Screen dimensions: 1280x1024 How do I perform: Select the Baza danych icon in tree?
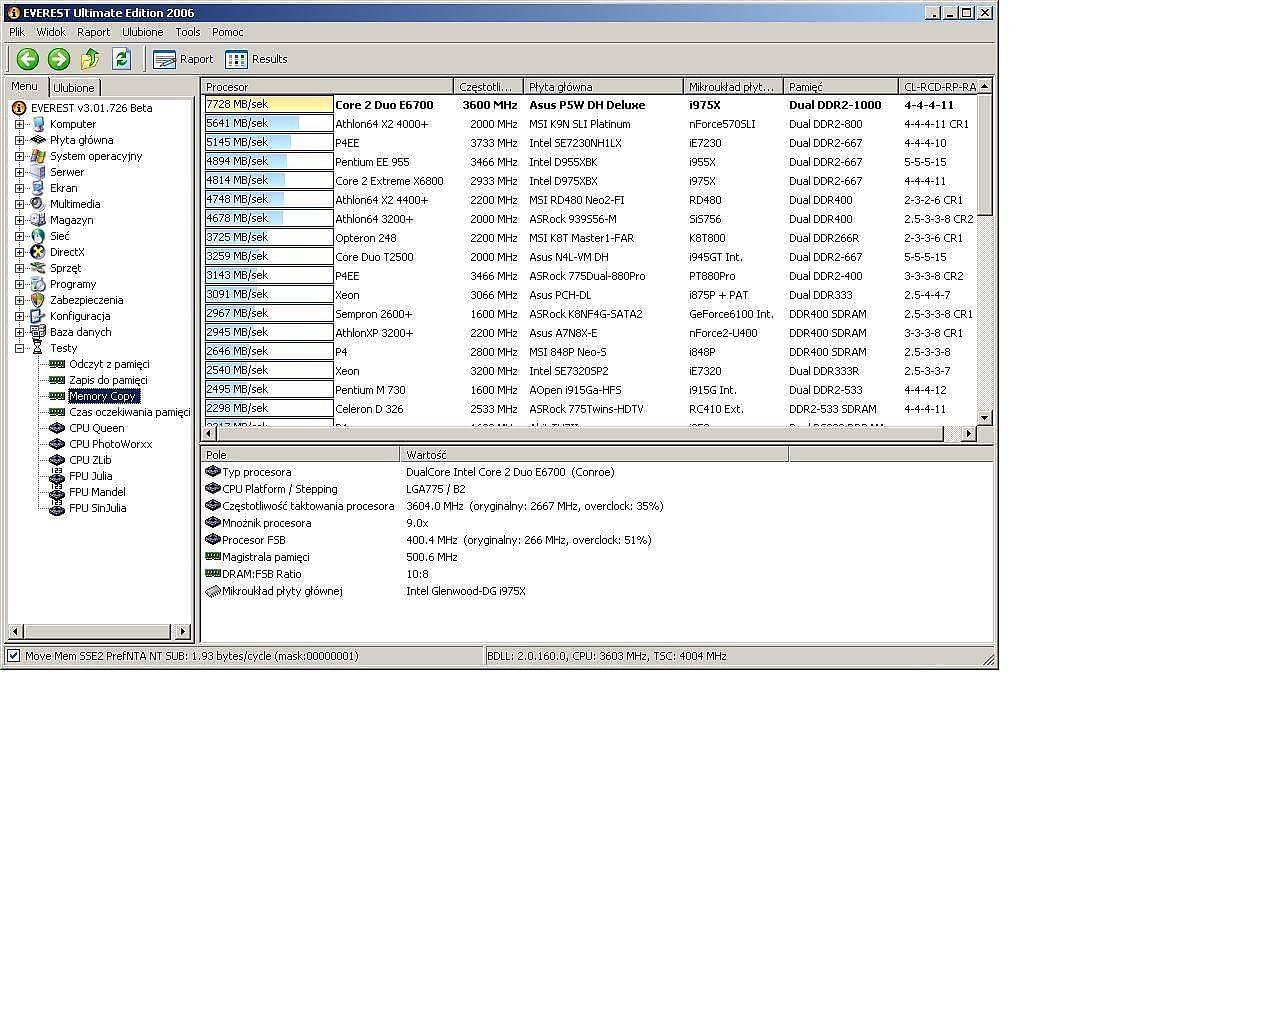(38, 332)
